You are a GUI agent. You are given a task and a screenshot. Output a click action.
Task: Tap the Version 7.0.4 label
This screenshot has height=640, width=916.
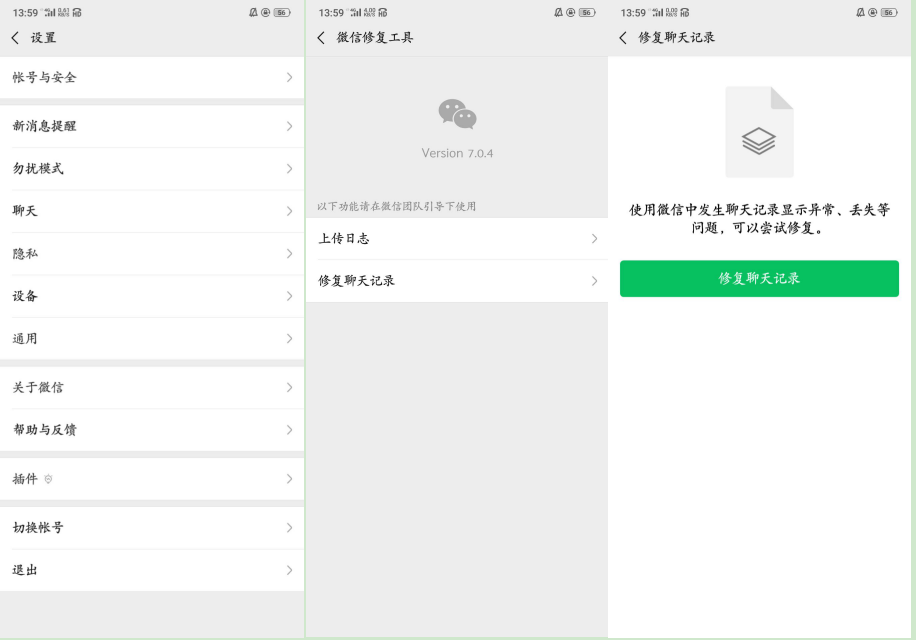pos(455,152)
